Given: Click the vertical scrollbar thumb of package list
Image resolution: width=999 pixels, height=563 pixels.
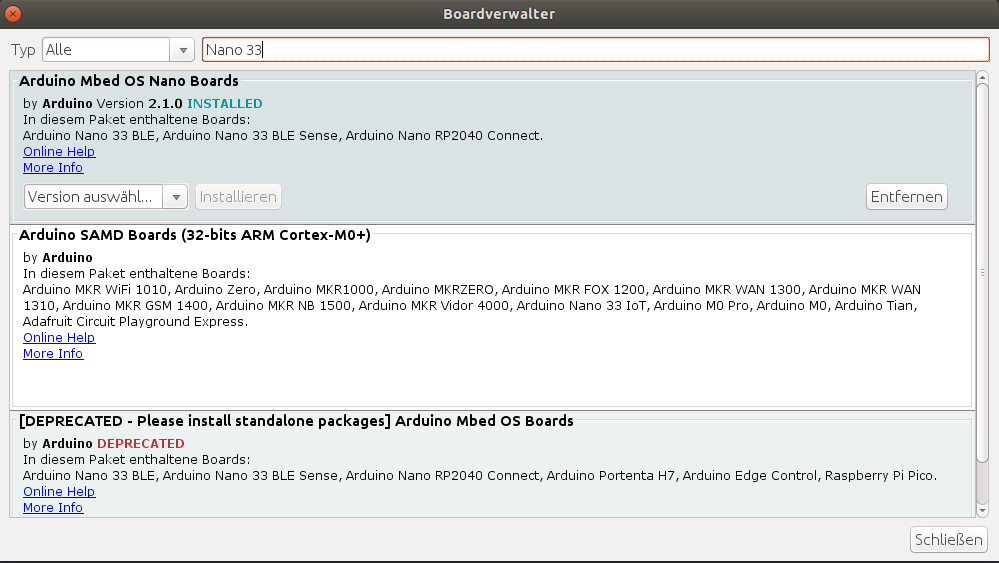Looking at the screenshot, I should pos(982,270).
